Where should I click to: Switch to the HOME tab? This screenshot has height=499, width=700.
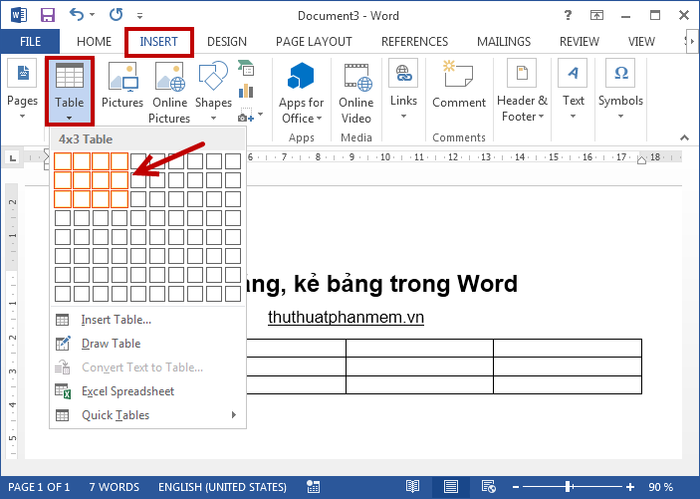(94, 42)
